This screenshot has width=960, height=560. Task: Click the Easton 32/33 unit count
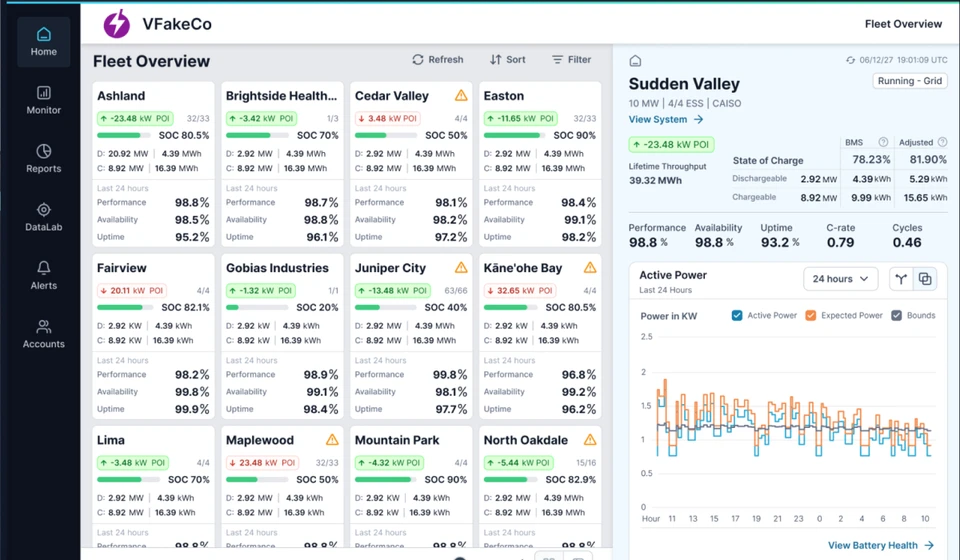pyautogui.click(x=584, y=118)
